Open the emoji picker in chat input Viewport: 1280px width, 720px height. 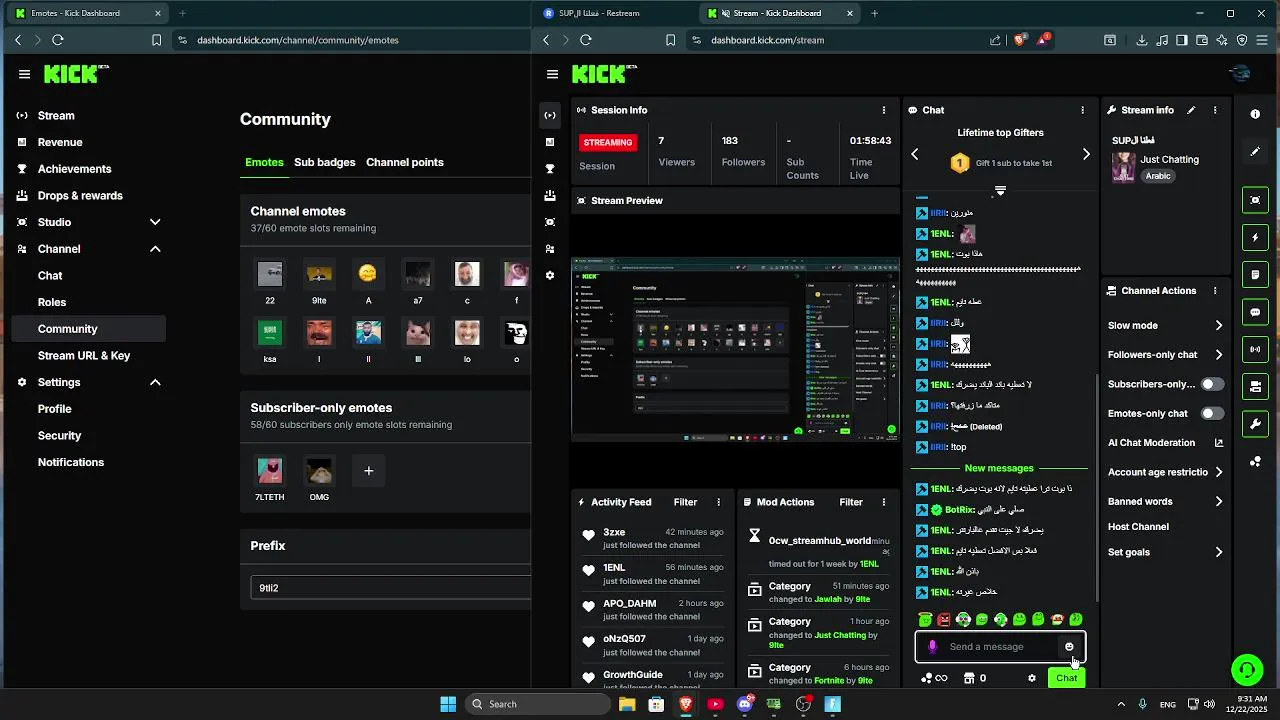[1069, 647]
